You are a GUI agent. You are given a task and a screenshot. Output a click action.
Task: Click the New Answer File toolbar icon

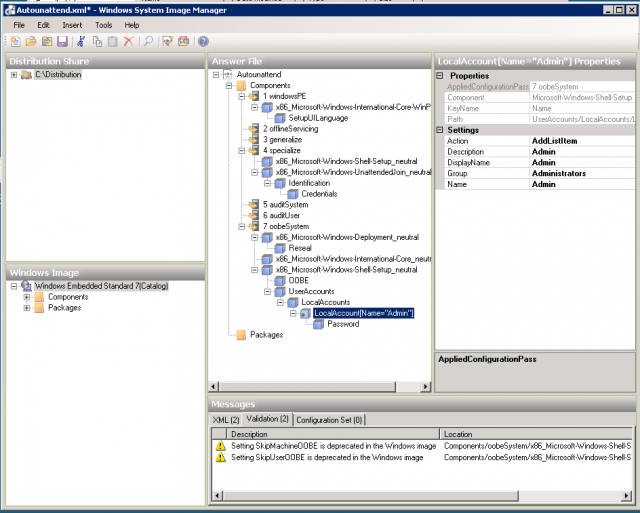(16, 41)
